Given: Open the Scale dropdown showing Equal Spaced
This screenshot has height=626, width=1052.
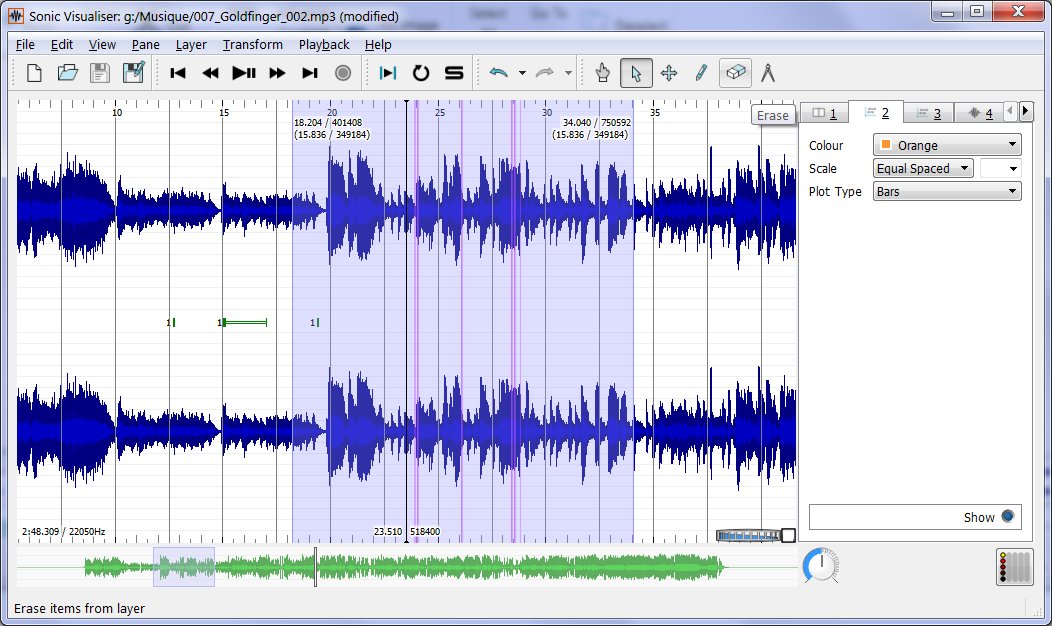Looking at the screenshot, I should coord(923,168).
